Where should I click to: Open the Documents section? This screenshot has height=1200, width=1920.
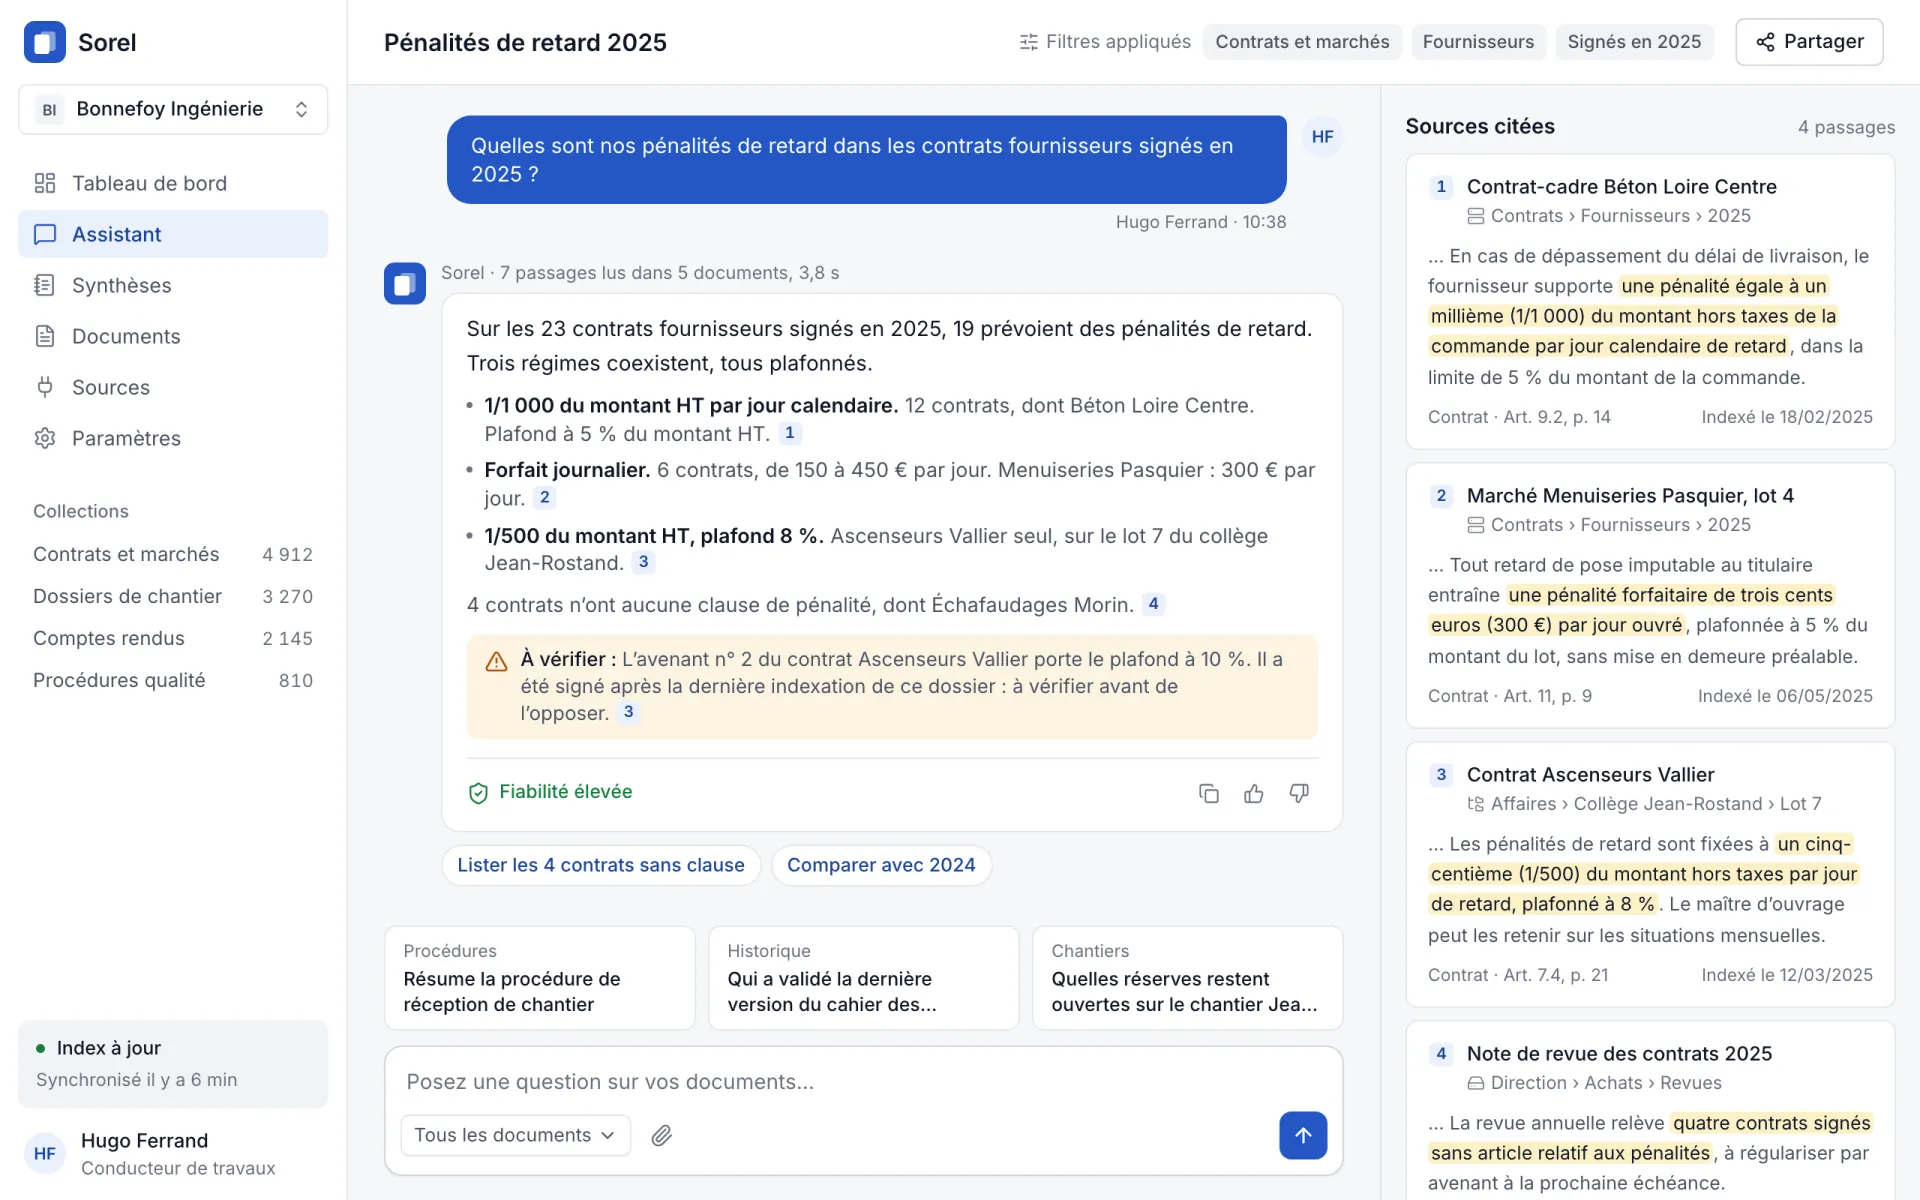coord(173,336)
